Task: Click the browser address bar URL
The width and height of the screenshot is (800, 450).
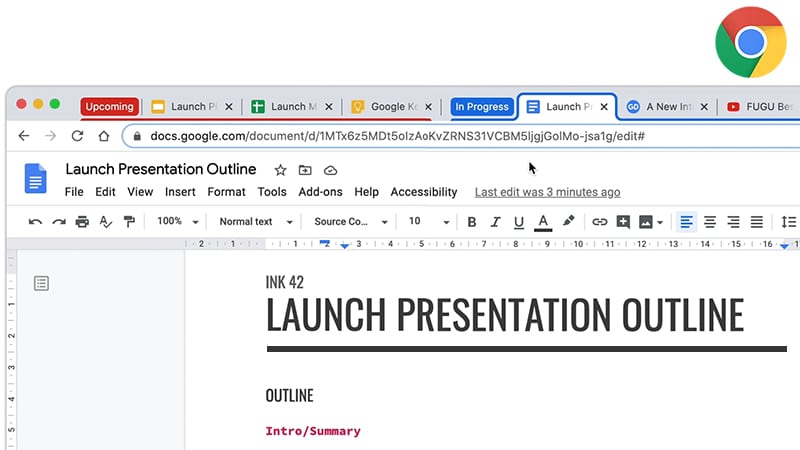Action: [x=397, y=136]
